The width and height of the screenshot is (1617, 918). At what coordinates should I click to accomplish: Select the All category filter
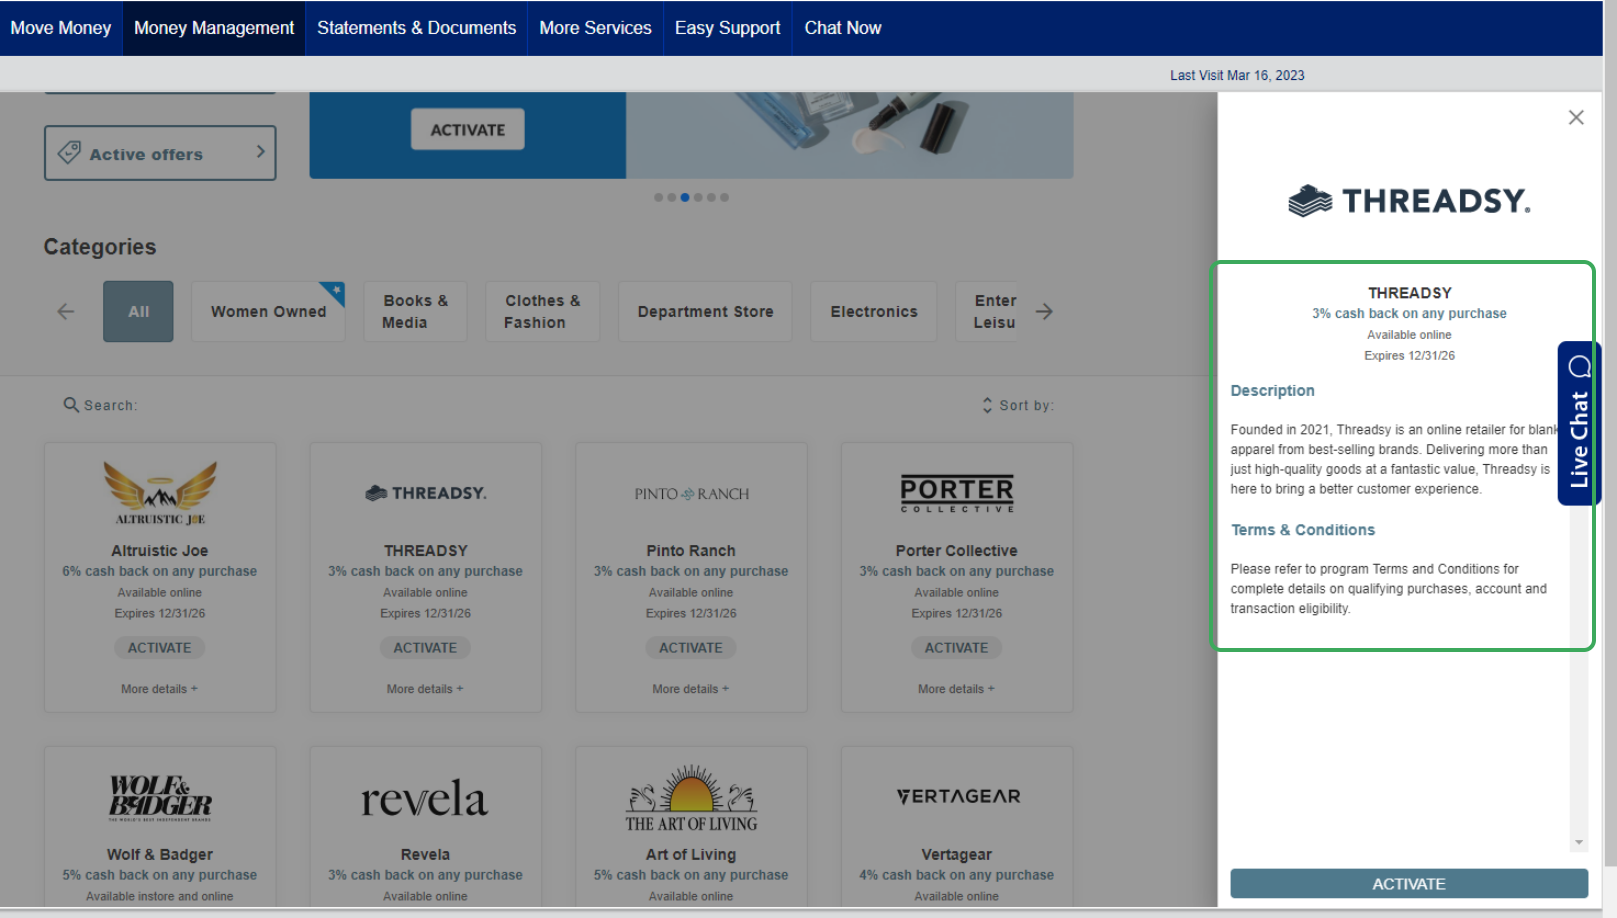coord(138,311)
